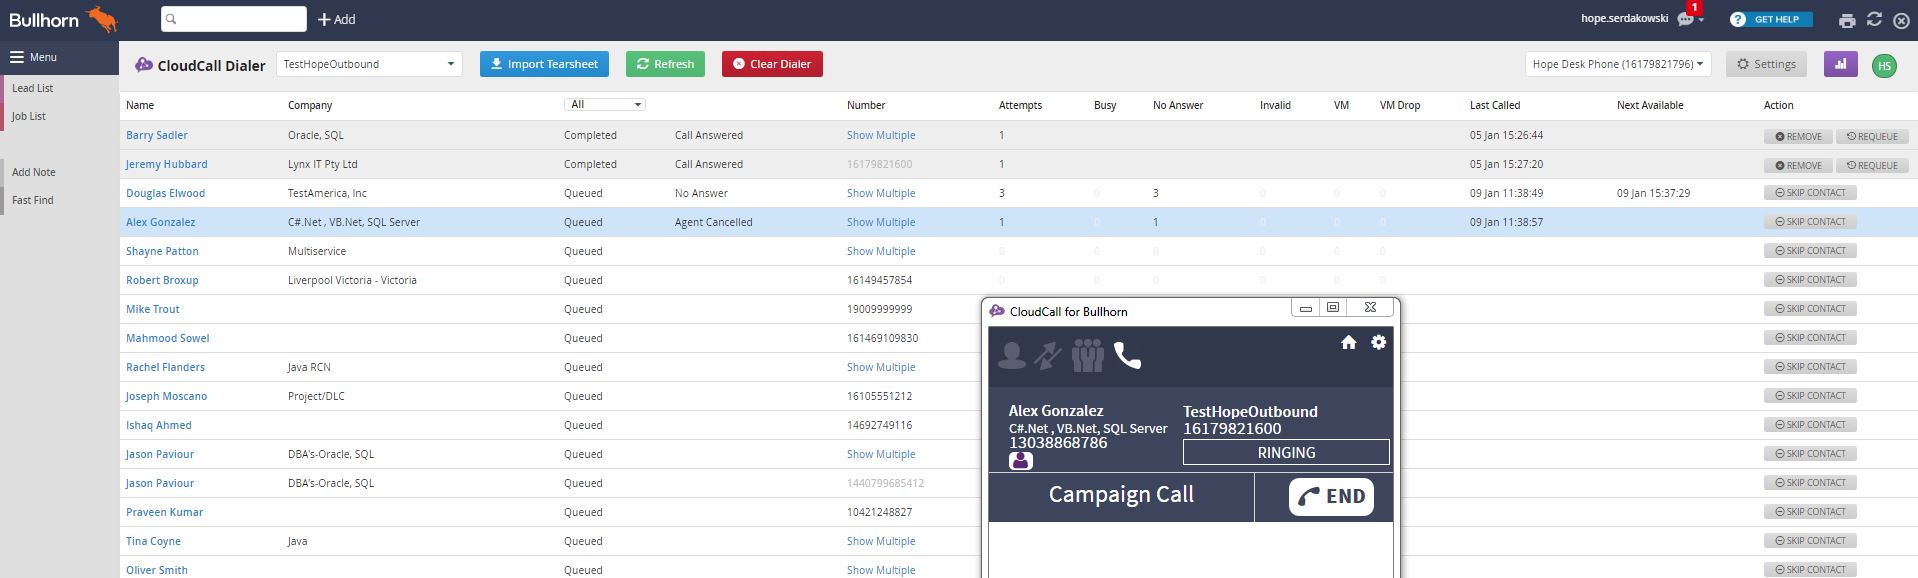Open the chat notifications icon

tap(1687, 19)
